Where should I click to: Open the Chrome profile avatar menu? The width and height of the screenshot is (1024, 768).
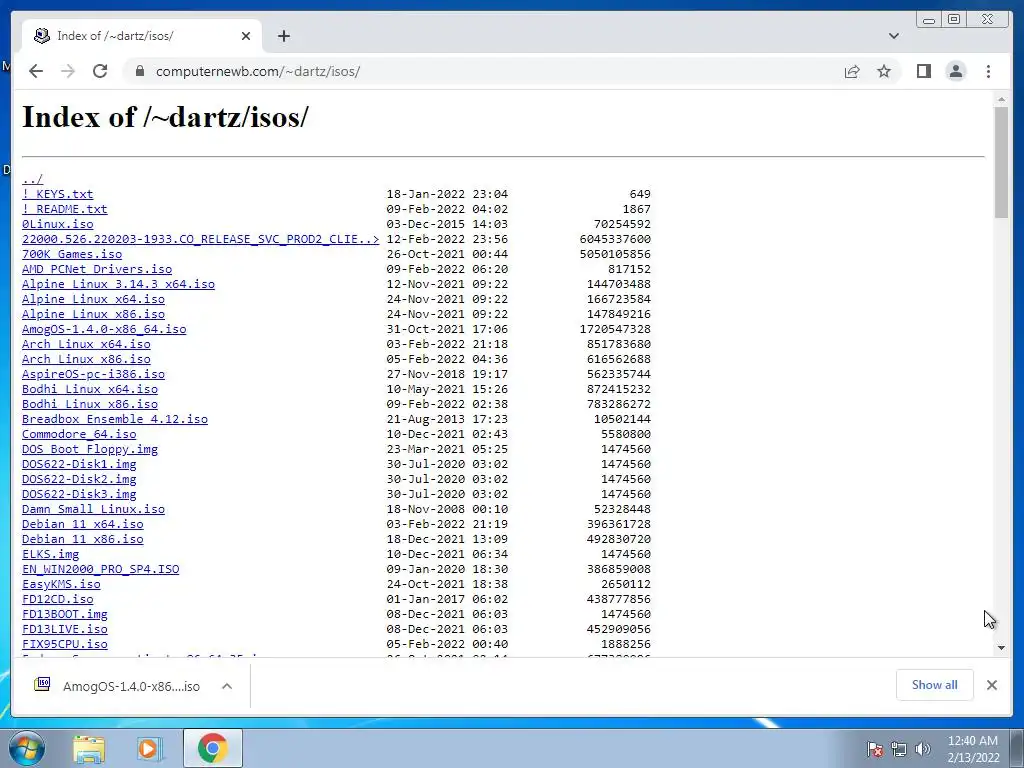click(x=955, y=71)
